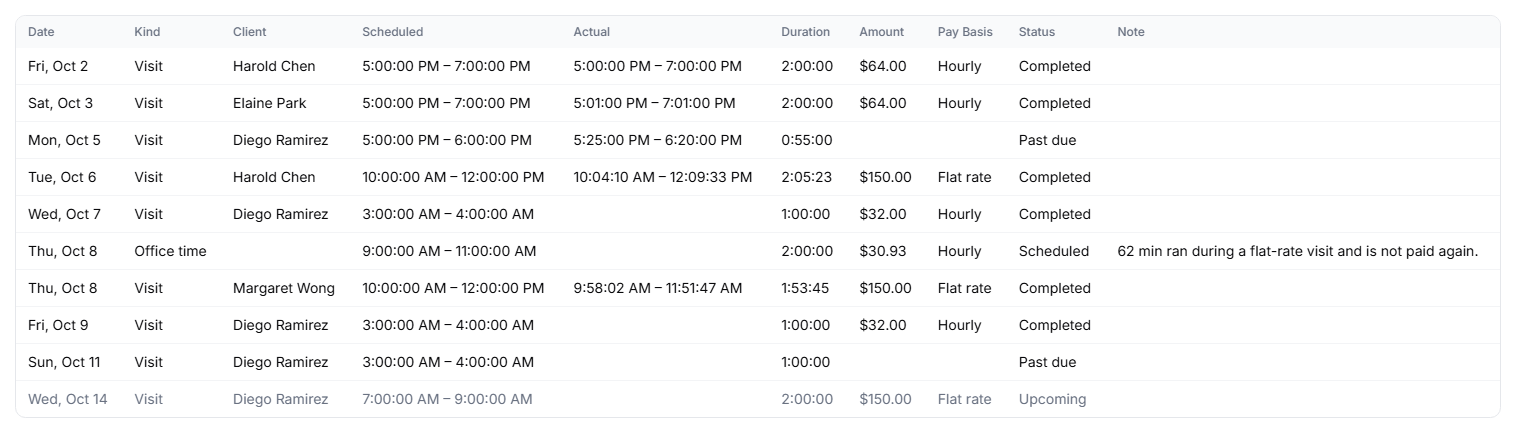Screen dimensions: 1516x433
Task: Click Diego Ramirez in the Oct 5 row
Action: tap(280, 140)
